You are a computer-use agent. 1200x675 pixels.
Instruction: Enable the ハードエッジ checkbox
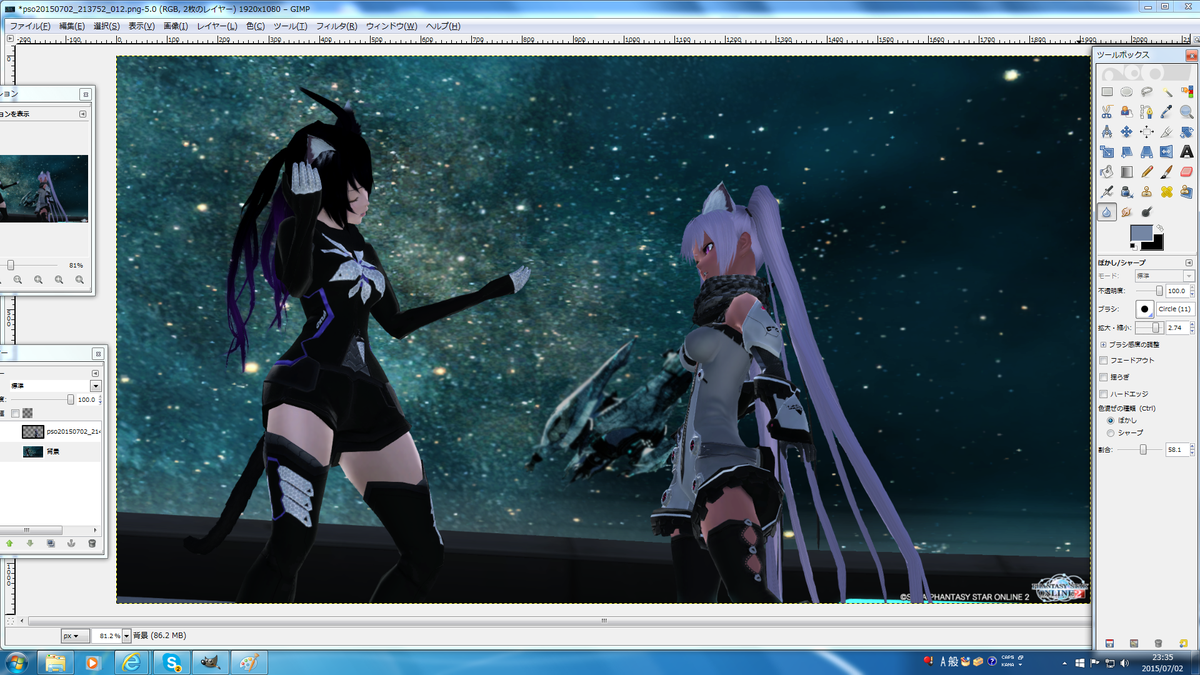(x=1103, y=394)
